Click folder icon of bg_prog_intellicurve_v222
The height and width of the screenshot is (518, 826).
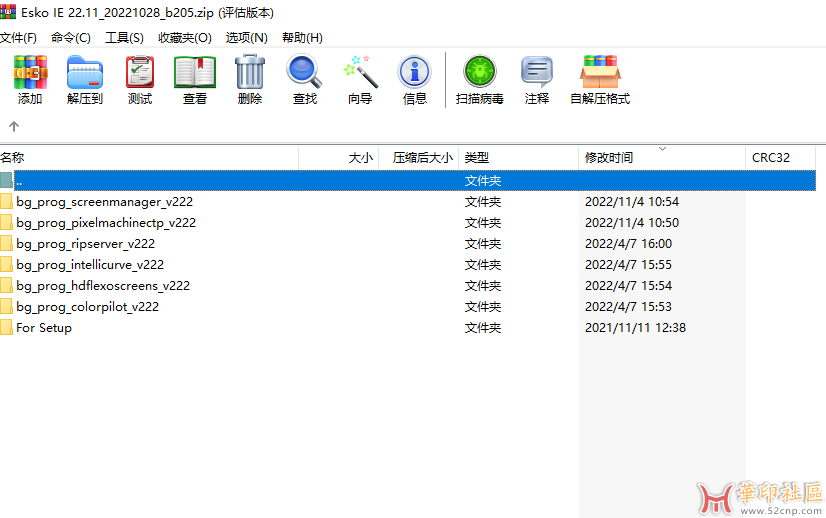point(6,265)
